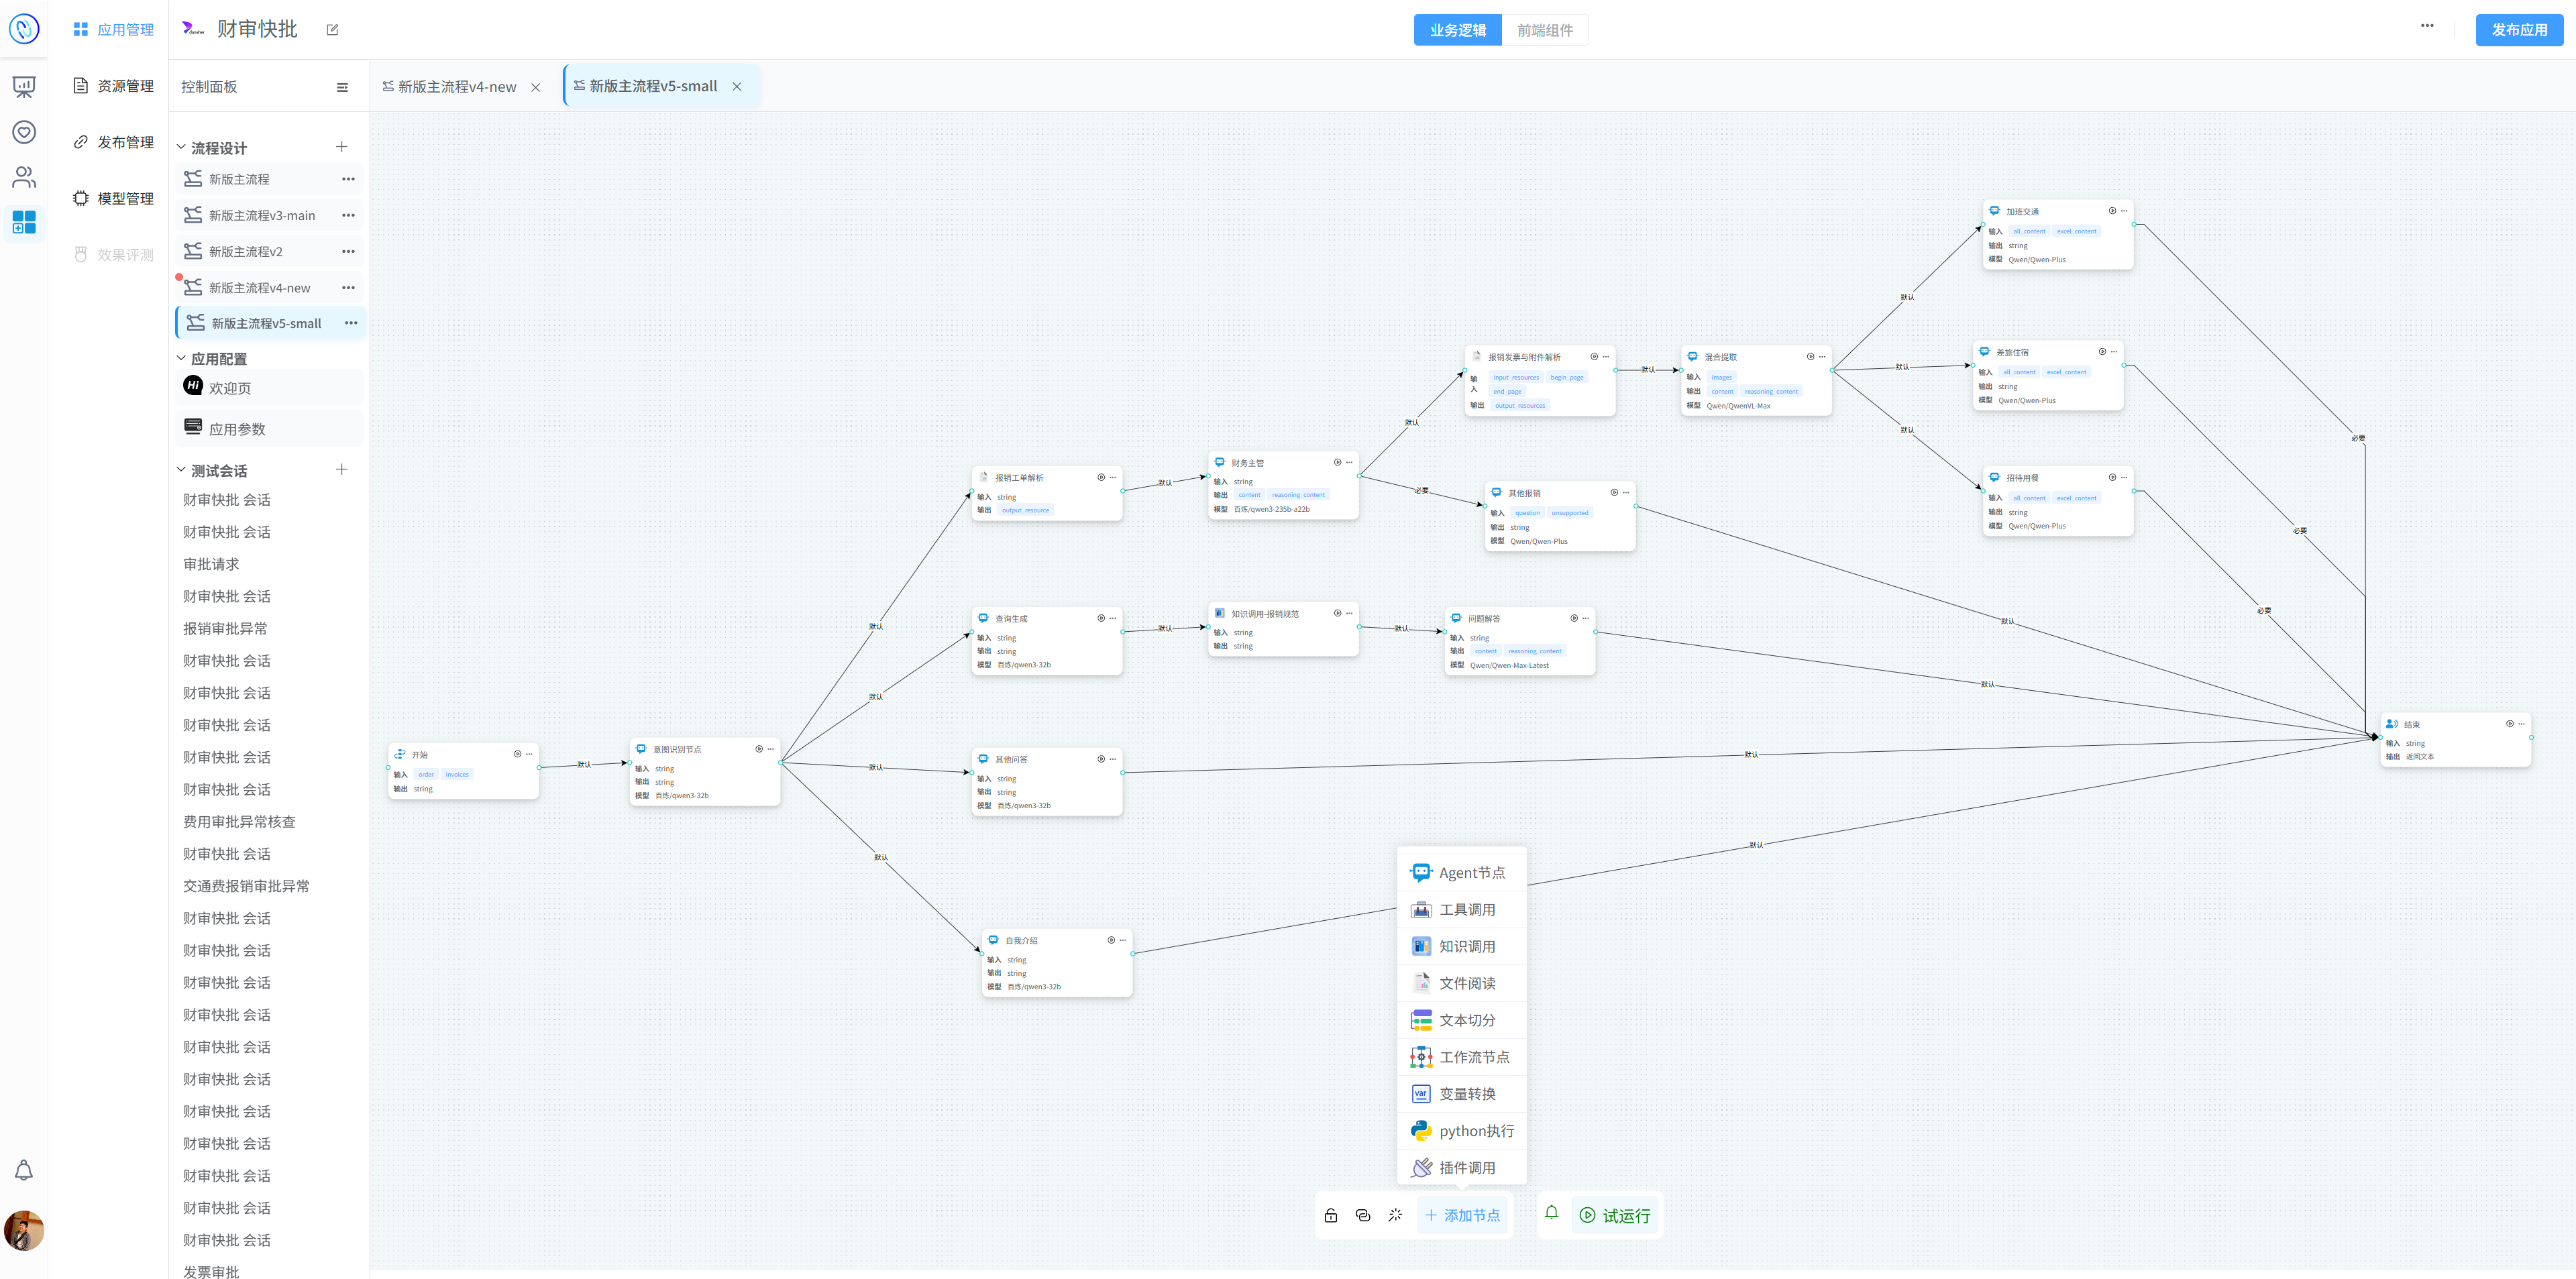The image size is (2576, 1279).
Task: Toggle the circle icon on 意图识别节点 node
Action: [x=758, y=749]
